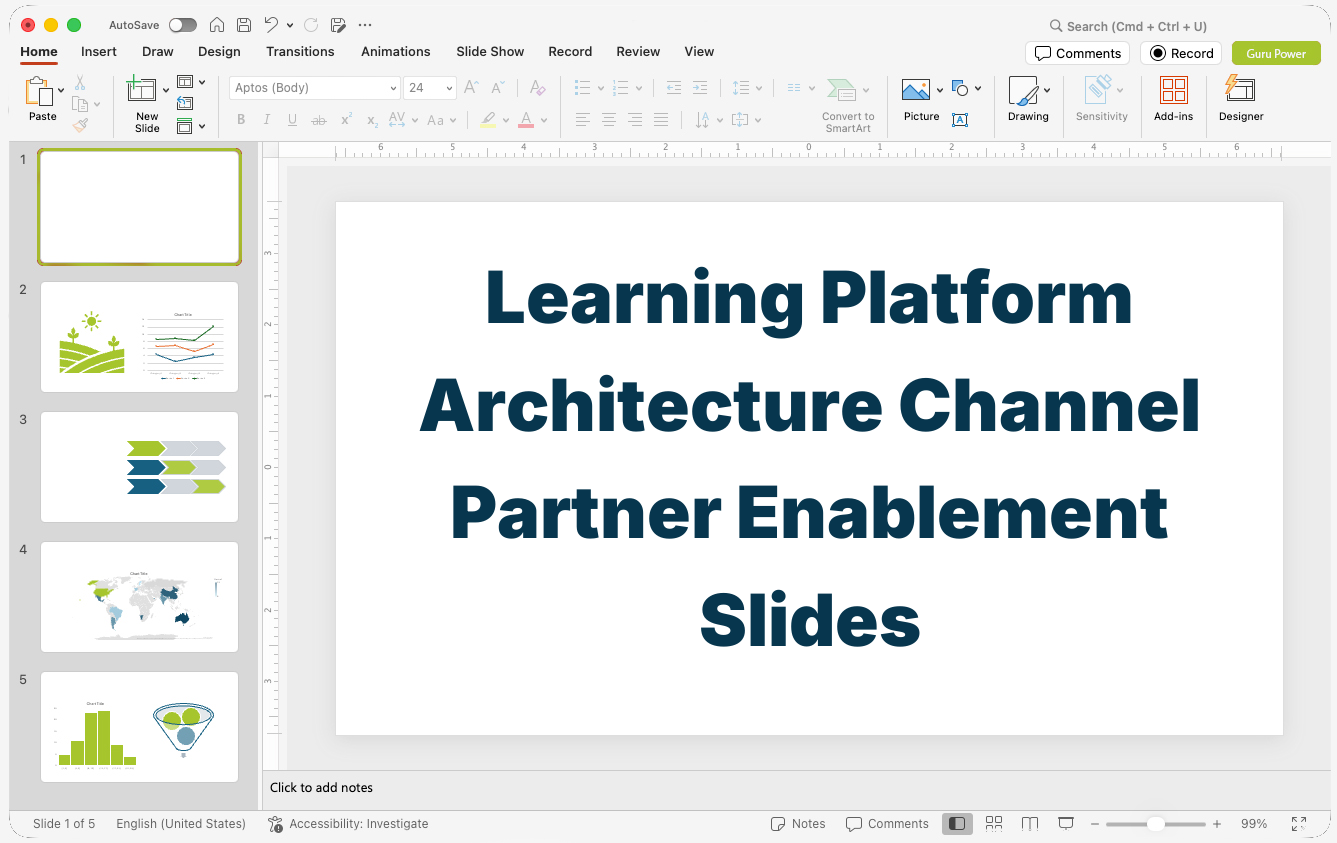Click Convert to SmartArt
1337x843 pixels.
(848, 105)
